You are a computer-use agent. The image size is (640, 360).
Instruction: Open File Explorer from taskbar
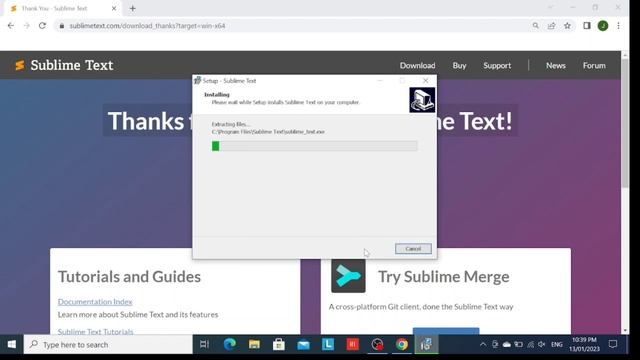pos(254,344)
